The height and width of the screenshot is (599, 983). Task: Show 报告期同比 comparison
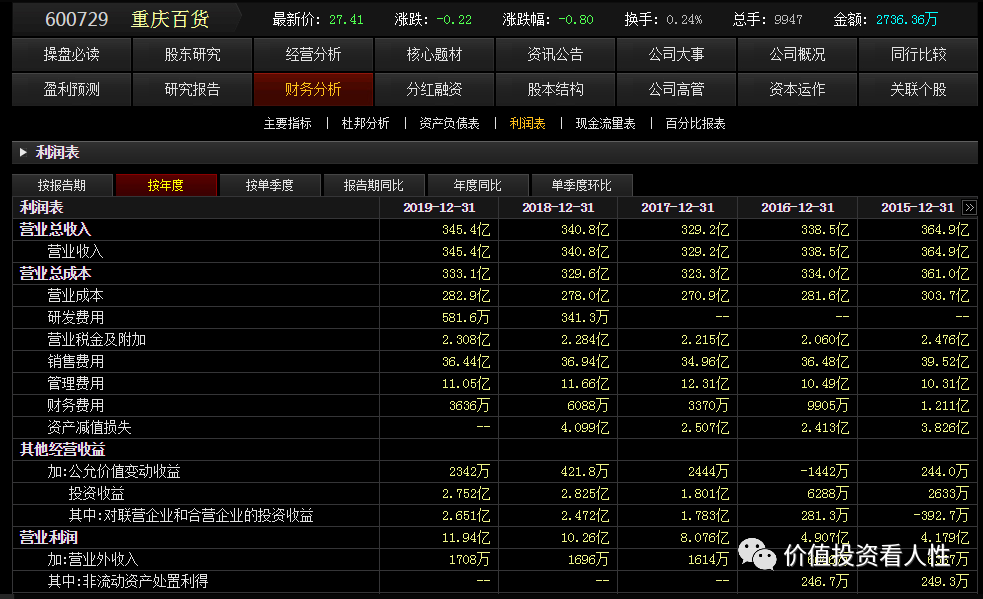[374, 185]
